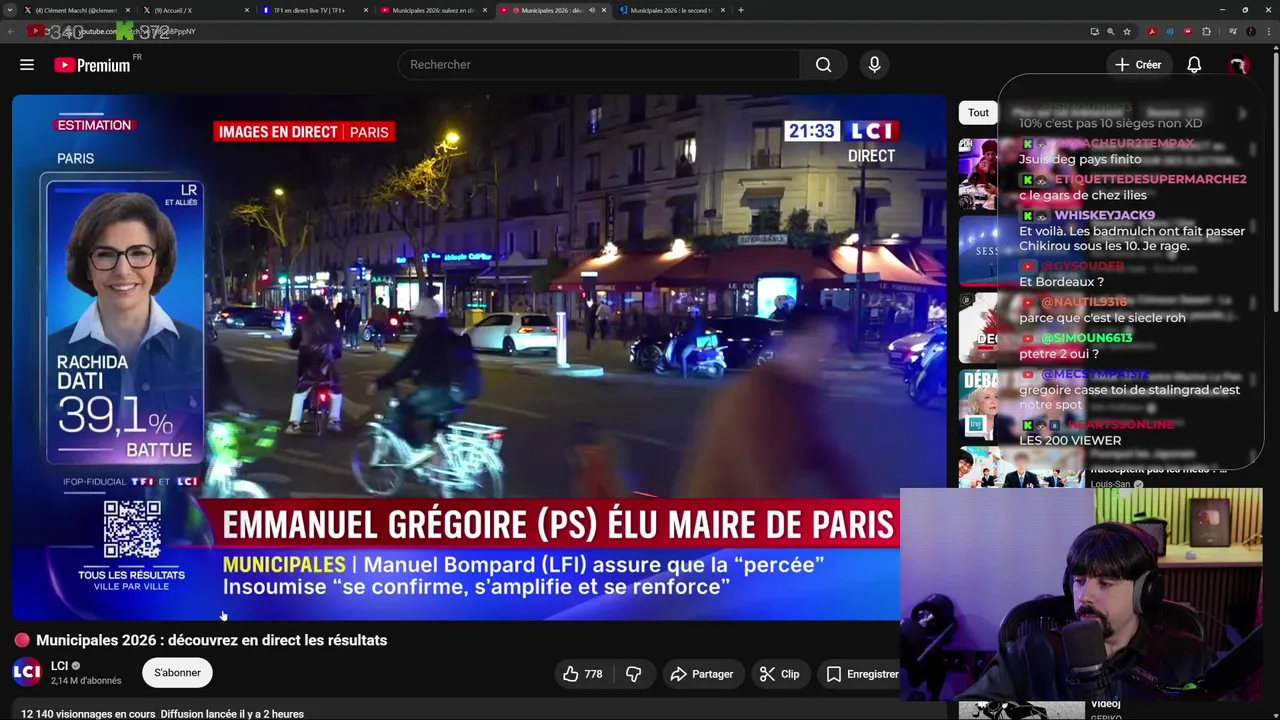Click the LCI live video player
The height and width of the screenshot is (720, 1280).
coord(479,357)
